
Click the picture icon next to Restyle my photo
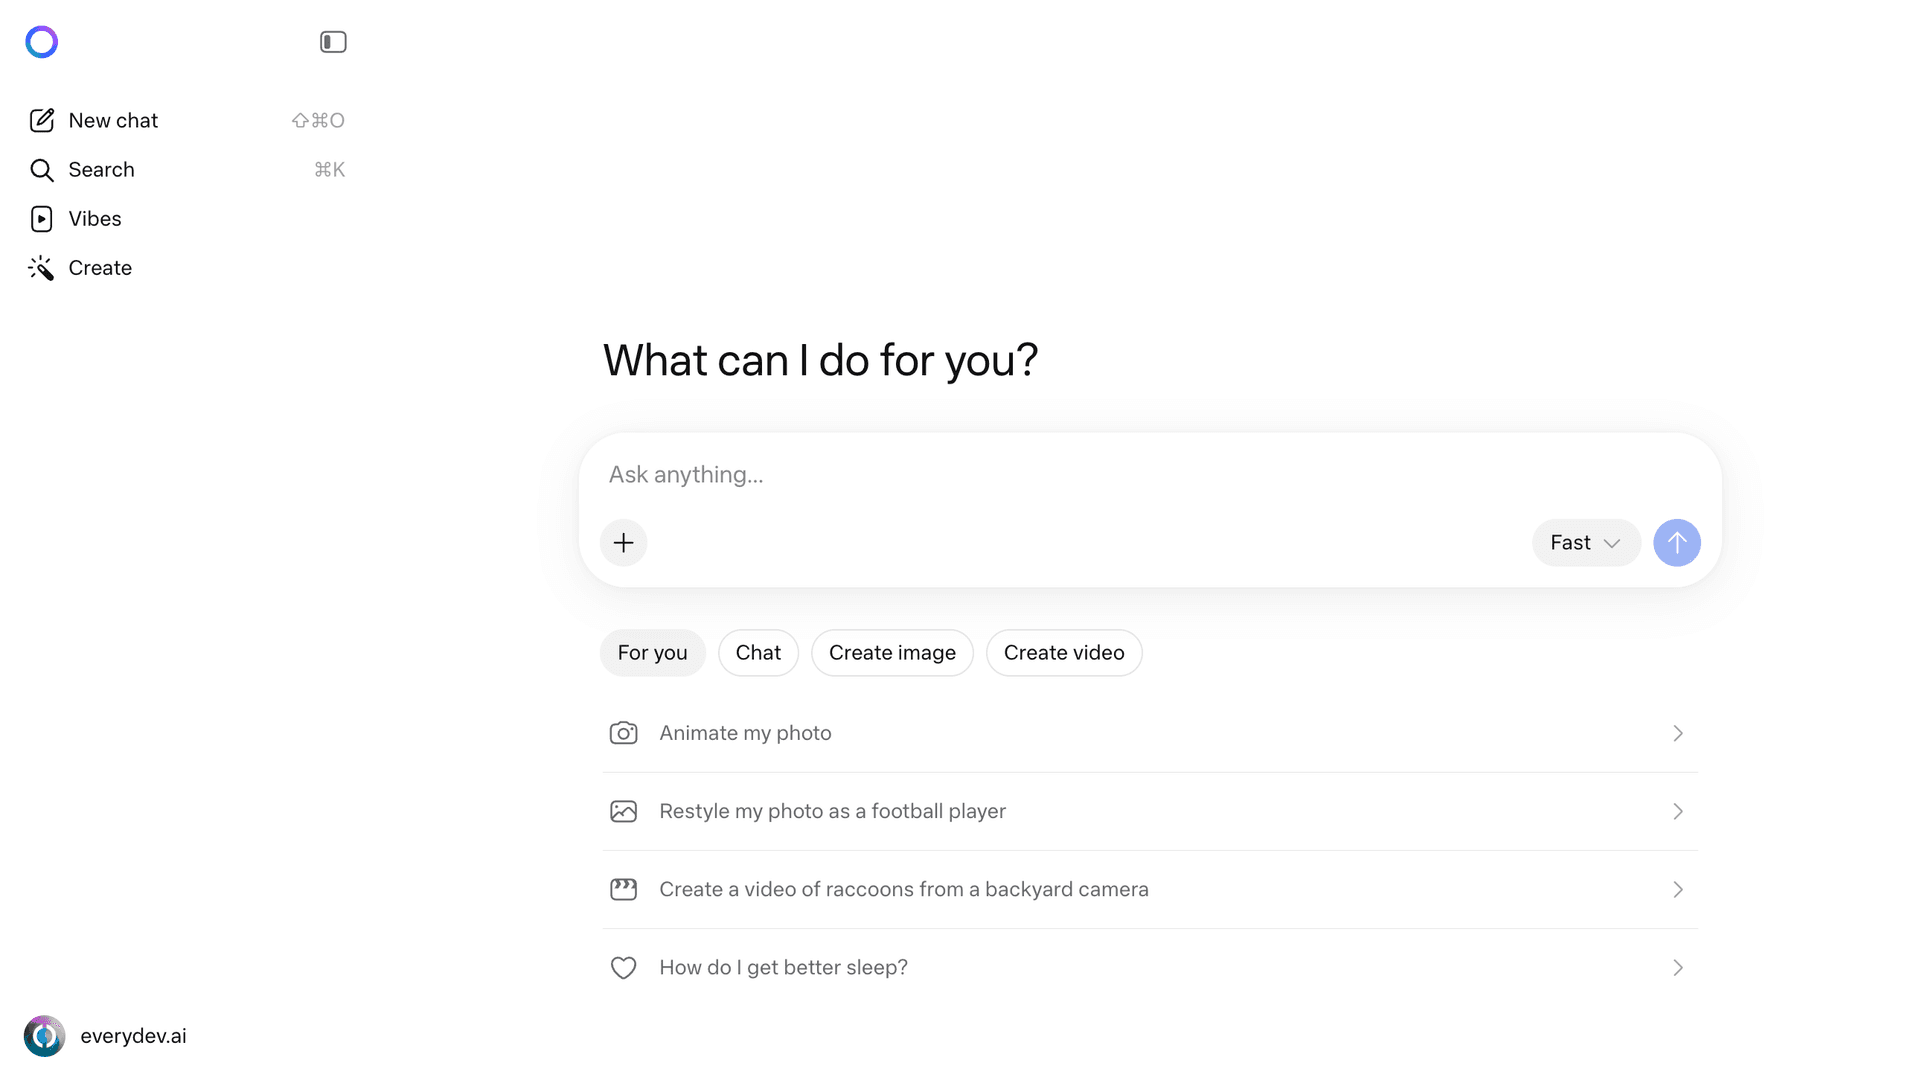623,810
